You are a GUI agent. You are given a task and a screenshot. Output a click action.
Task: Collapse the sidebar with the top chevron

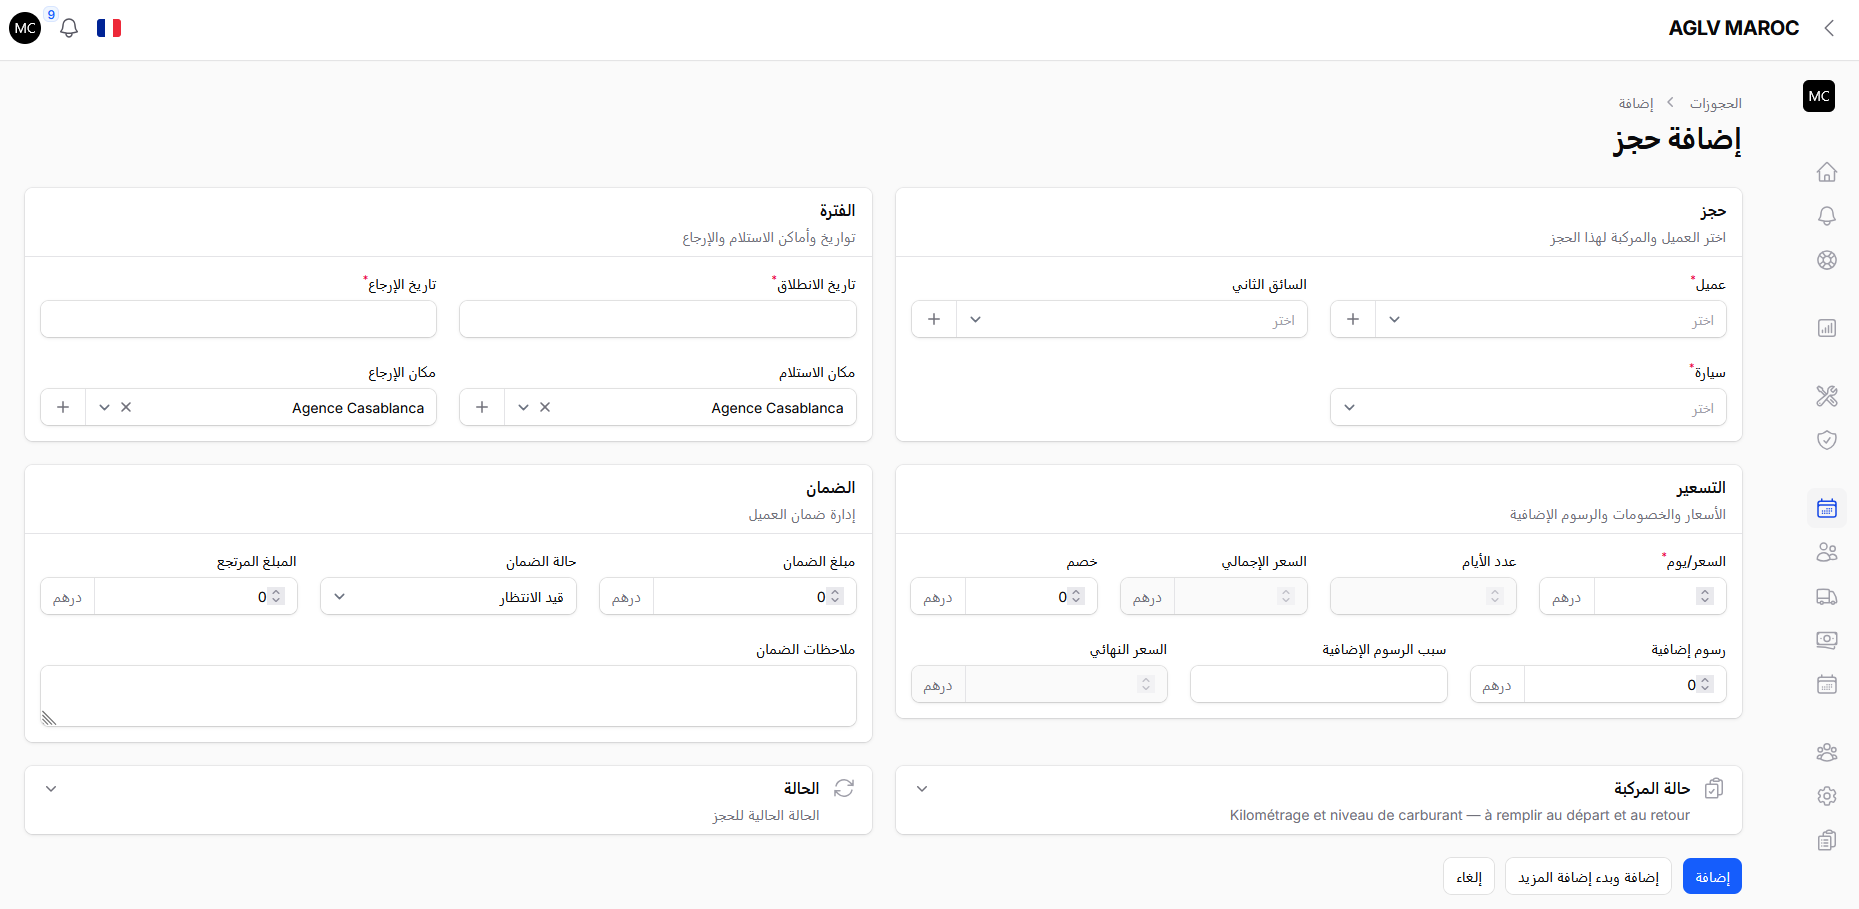tap(1828, 28)
